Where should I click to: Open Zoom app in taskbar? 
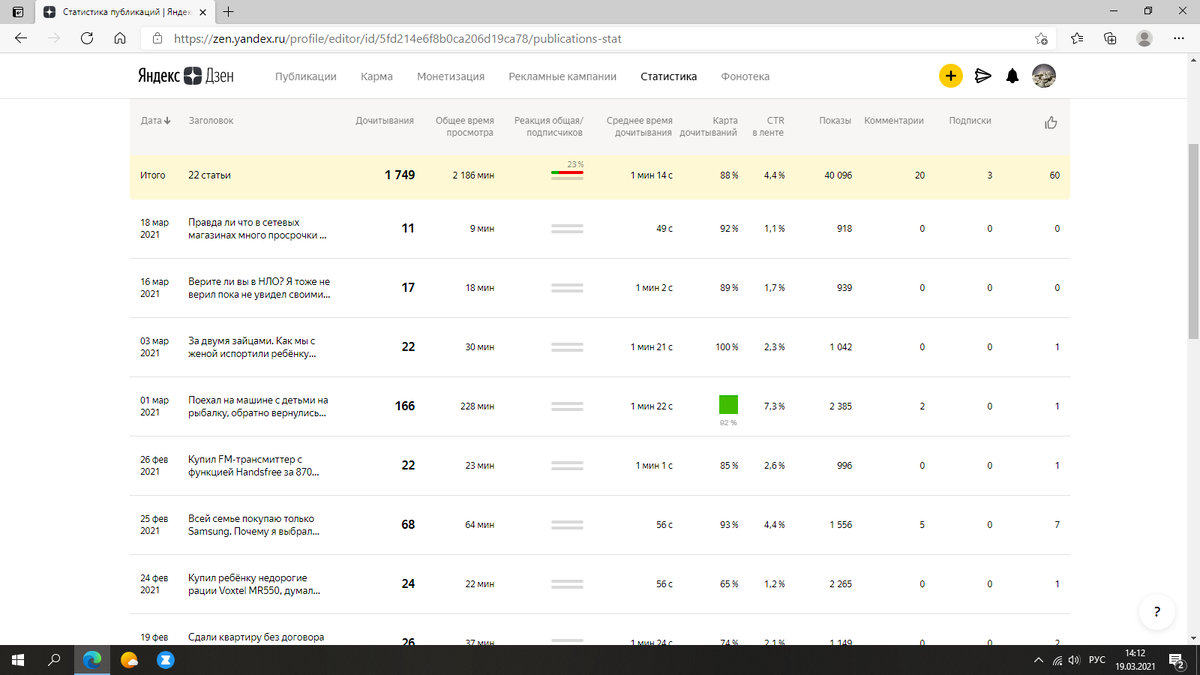coord(166,660)
